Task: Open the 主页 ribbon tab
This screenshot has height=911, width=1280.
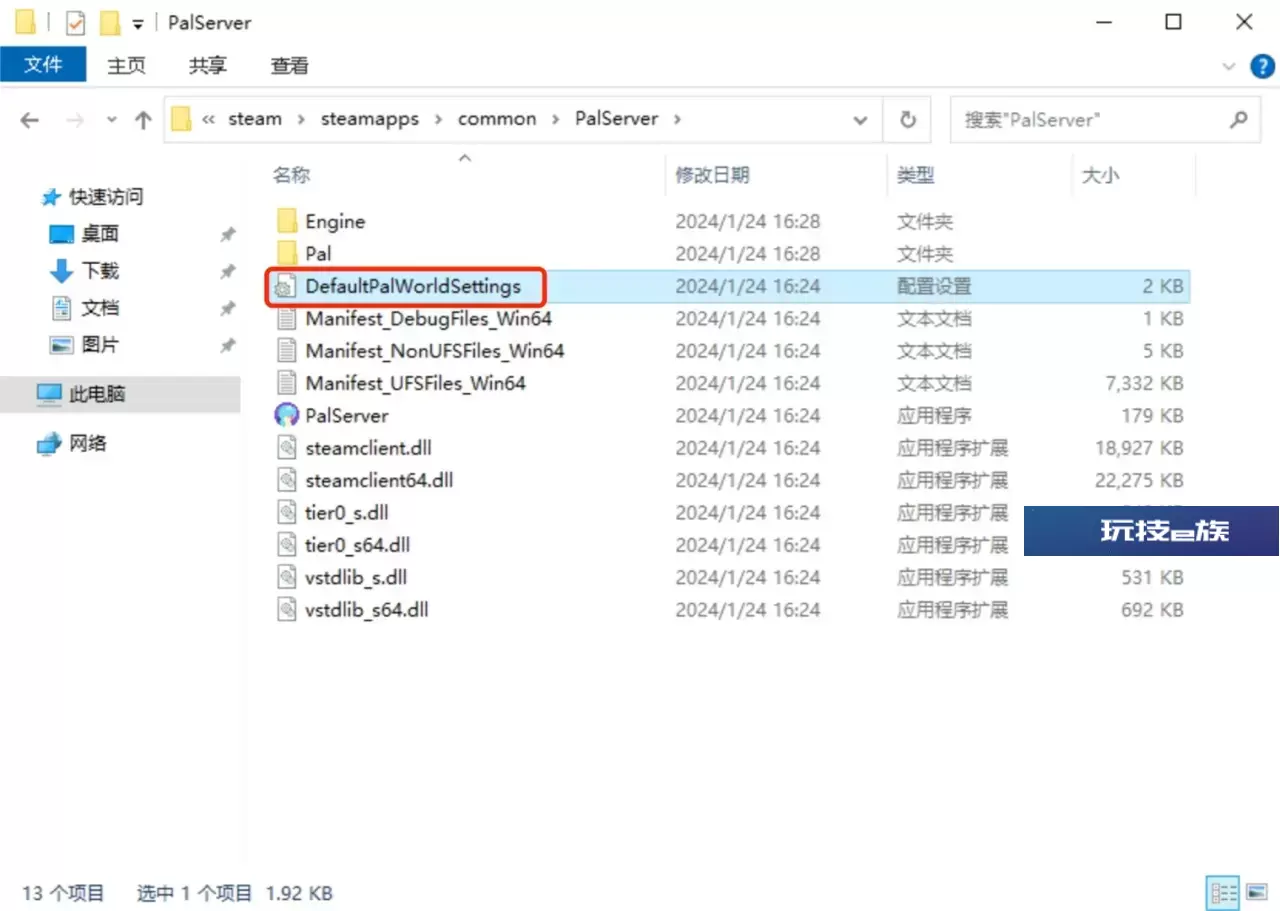Action: coord(126,65)
